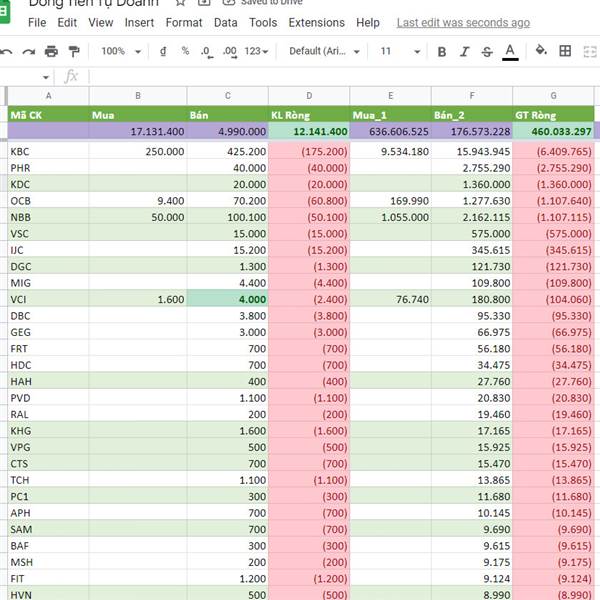Viewport: 600px width, 600px height.
Task: Click the 'Bán_2' header cell
Action: [472, 115]
